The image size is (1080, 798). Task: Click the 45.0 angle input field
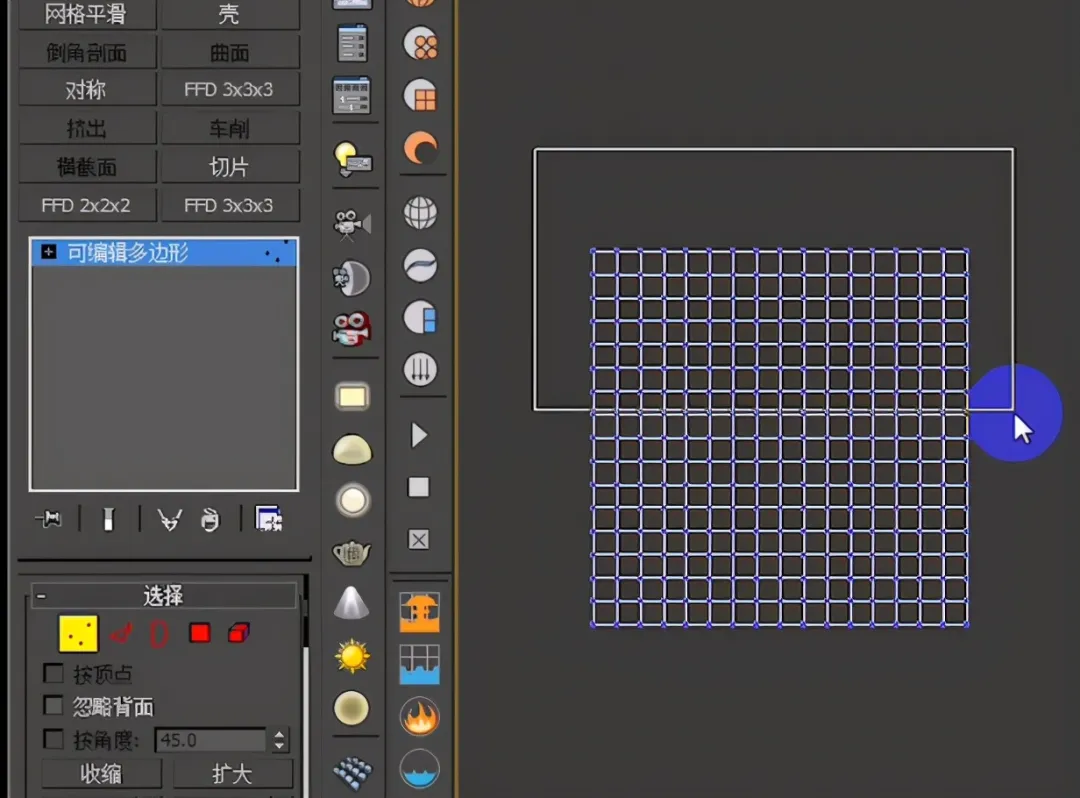point(211,740)
